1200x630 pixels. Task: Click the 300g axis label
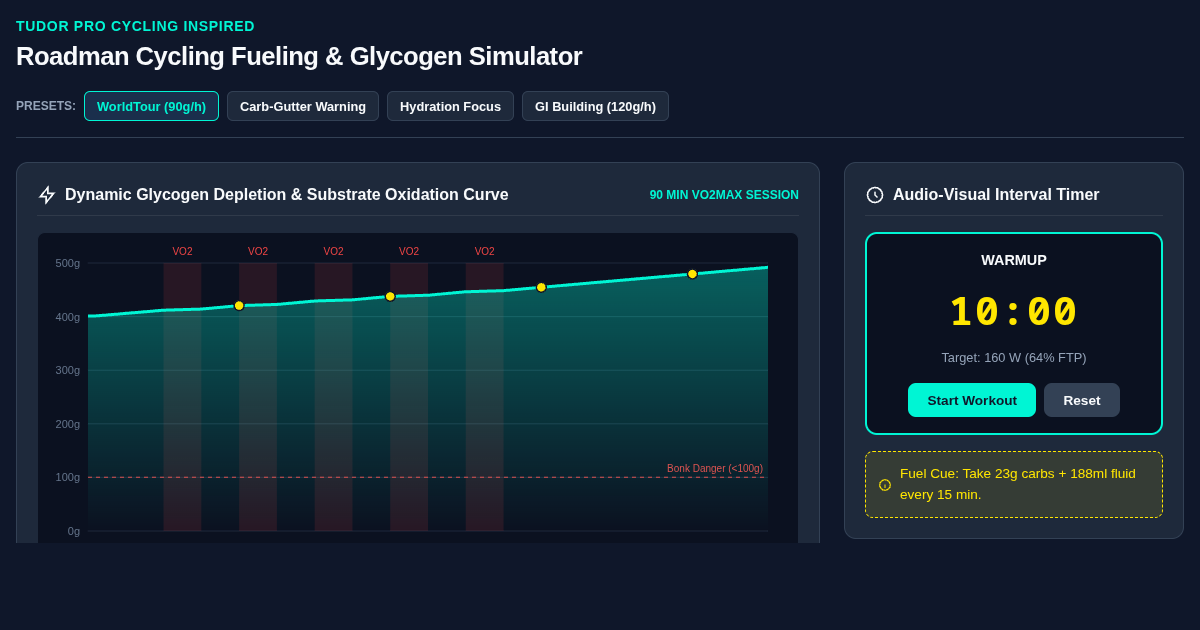pyautogui.click(x=68, y=370)
